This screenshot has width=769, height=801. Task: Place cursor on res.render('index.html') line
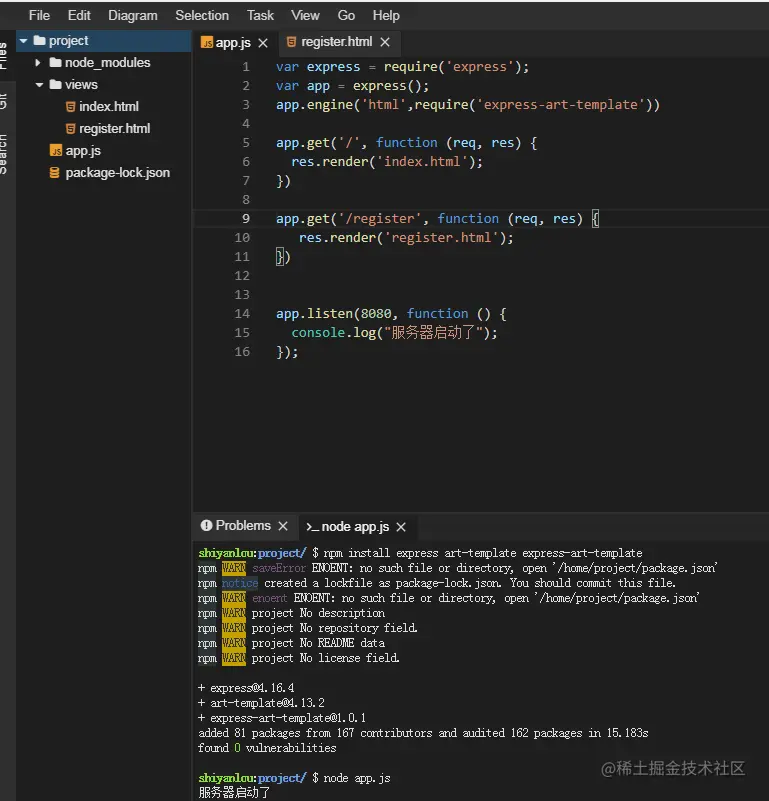[387, 162]
